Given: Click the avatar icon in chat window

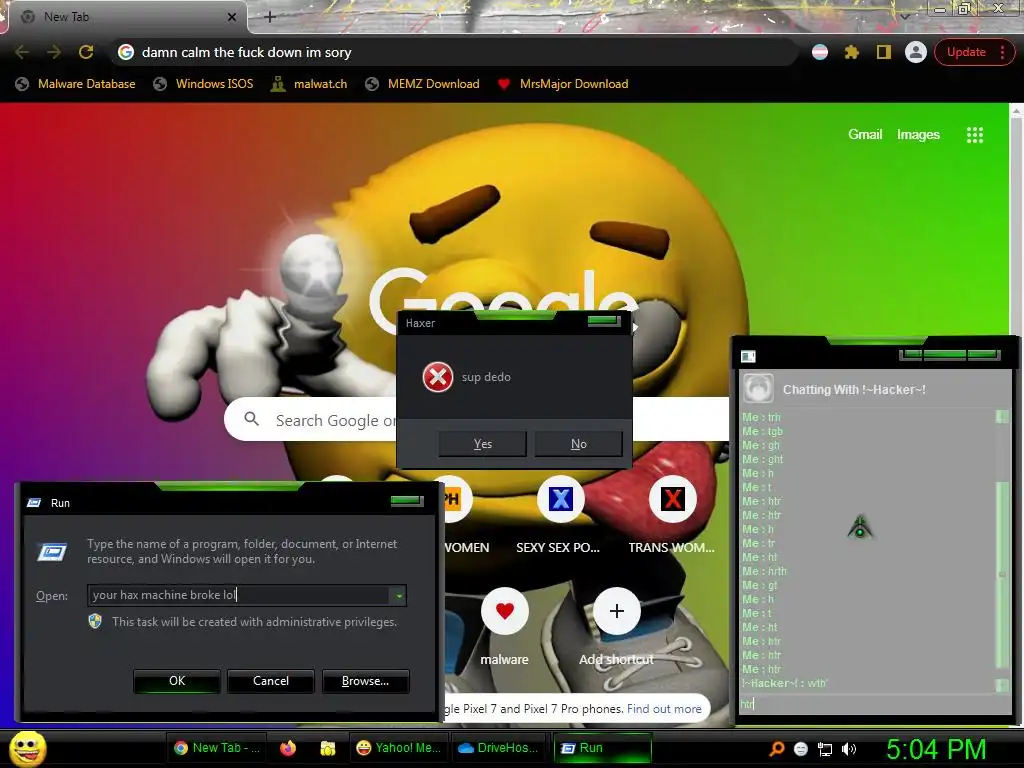Looking at the screenshot, I should coord(758,389).
